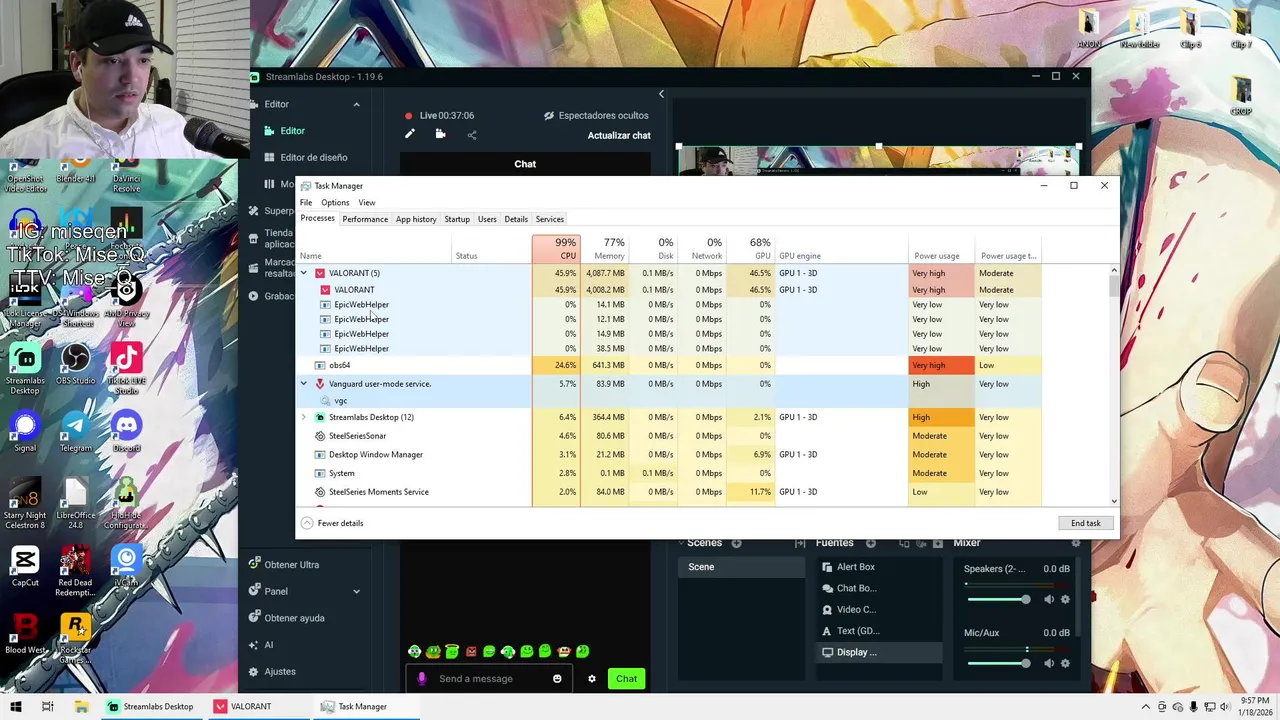1280x720 pixels.
Task: Open the OBS Studio desktop icon
Action: [x=76, y=365]
